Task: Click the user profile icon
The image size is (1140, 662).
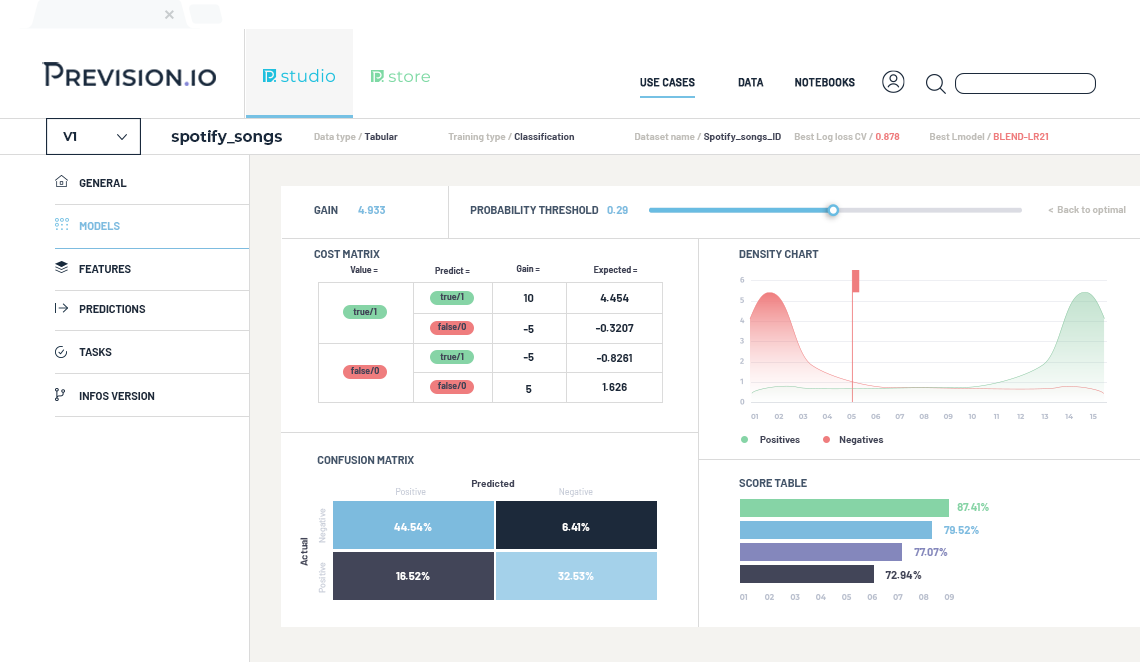Action: coord(893,82)
